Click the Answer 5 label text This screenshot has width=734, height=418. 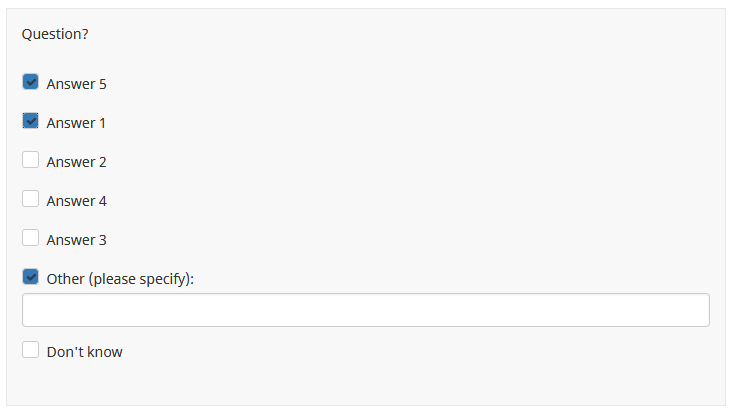(76, 84)
